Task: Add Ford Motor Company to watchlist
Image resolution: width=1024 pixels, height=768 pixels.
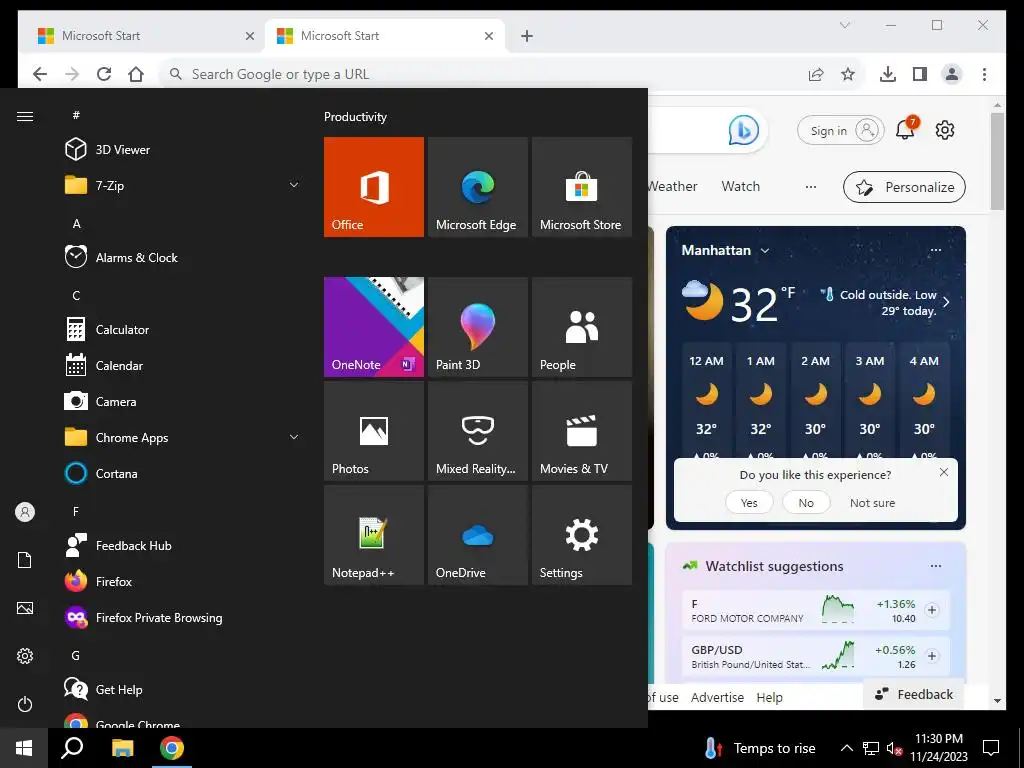Action: point(932,610)
